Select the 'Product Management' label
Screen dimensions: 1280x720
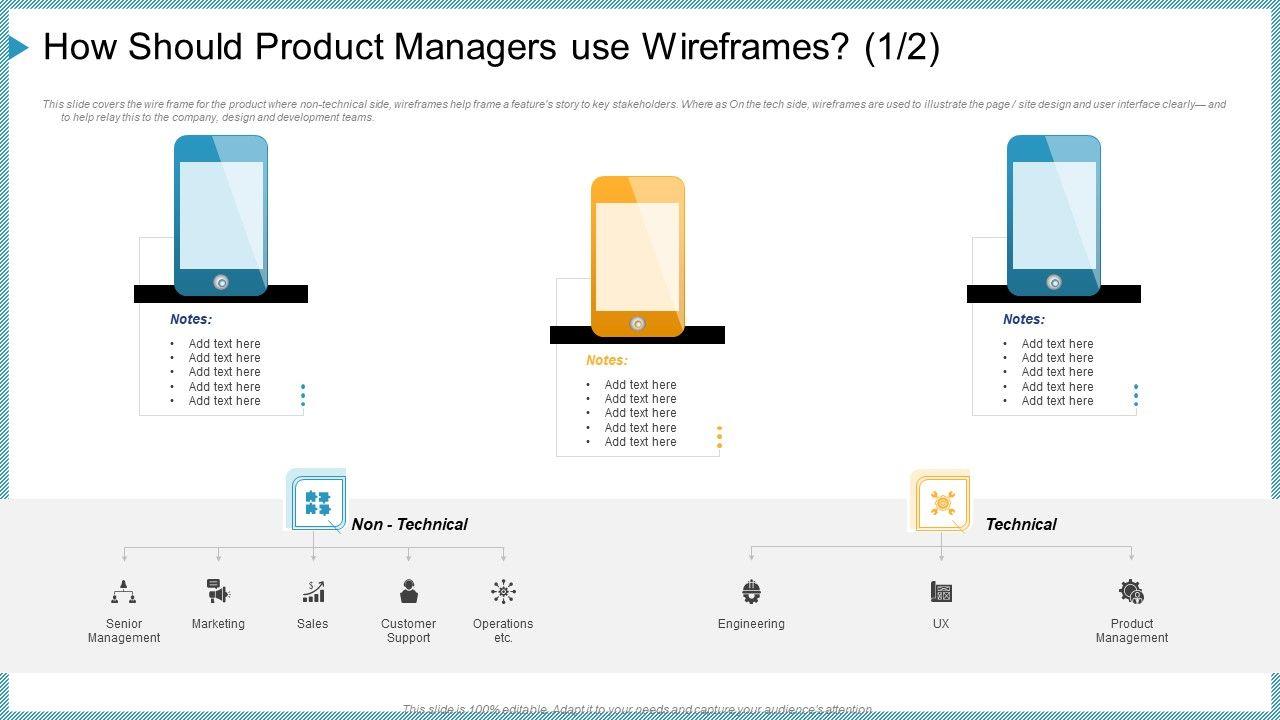1132,631
